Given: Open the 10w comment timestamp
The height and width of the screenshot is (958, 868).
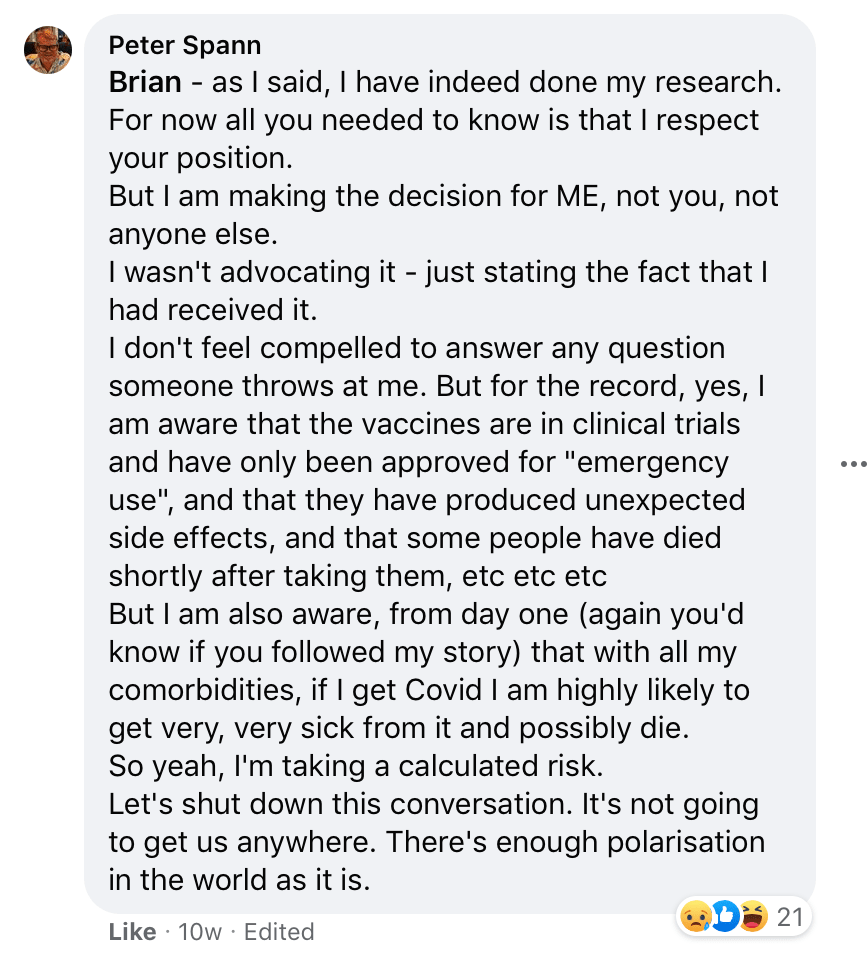Looking at the screenshot, I should coord(199,932).
